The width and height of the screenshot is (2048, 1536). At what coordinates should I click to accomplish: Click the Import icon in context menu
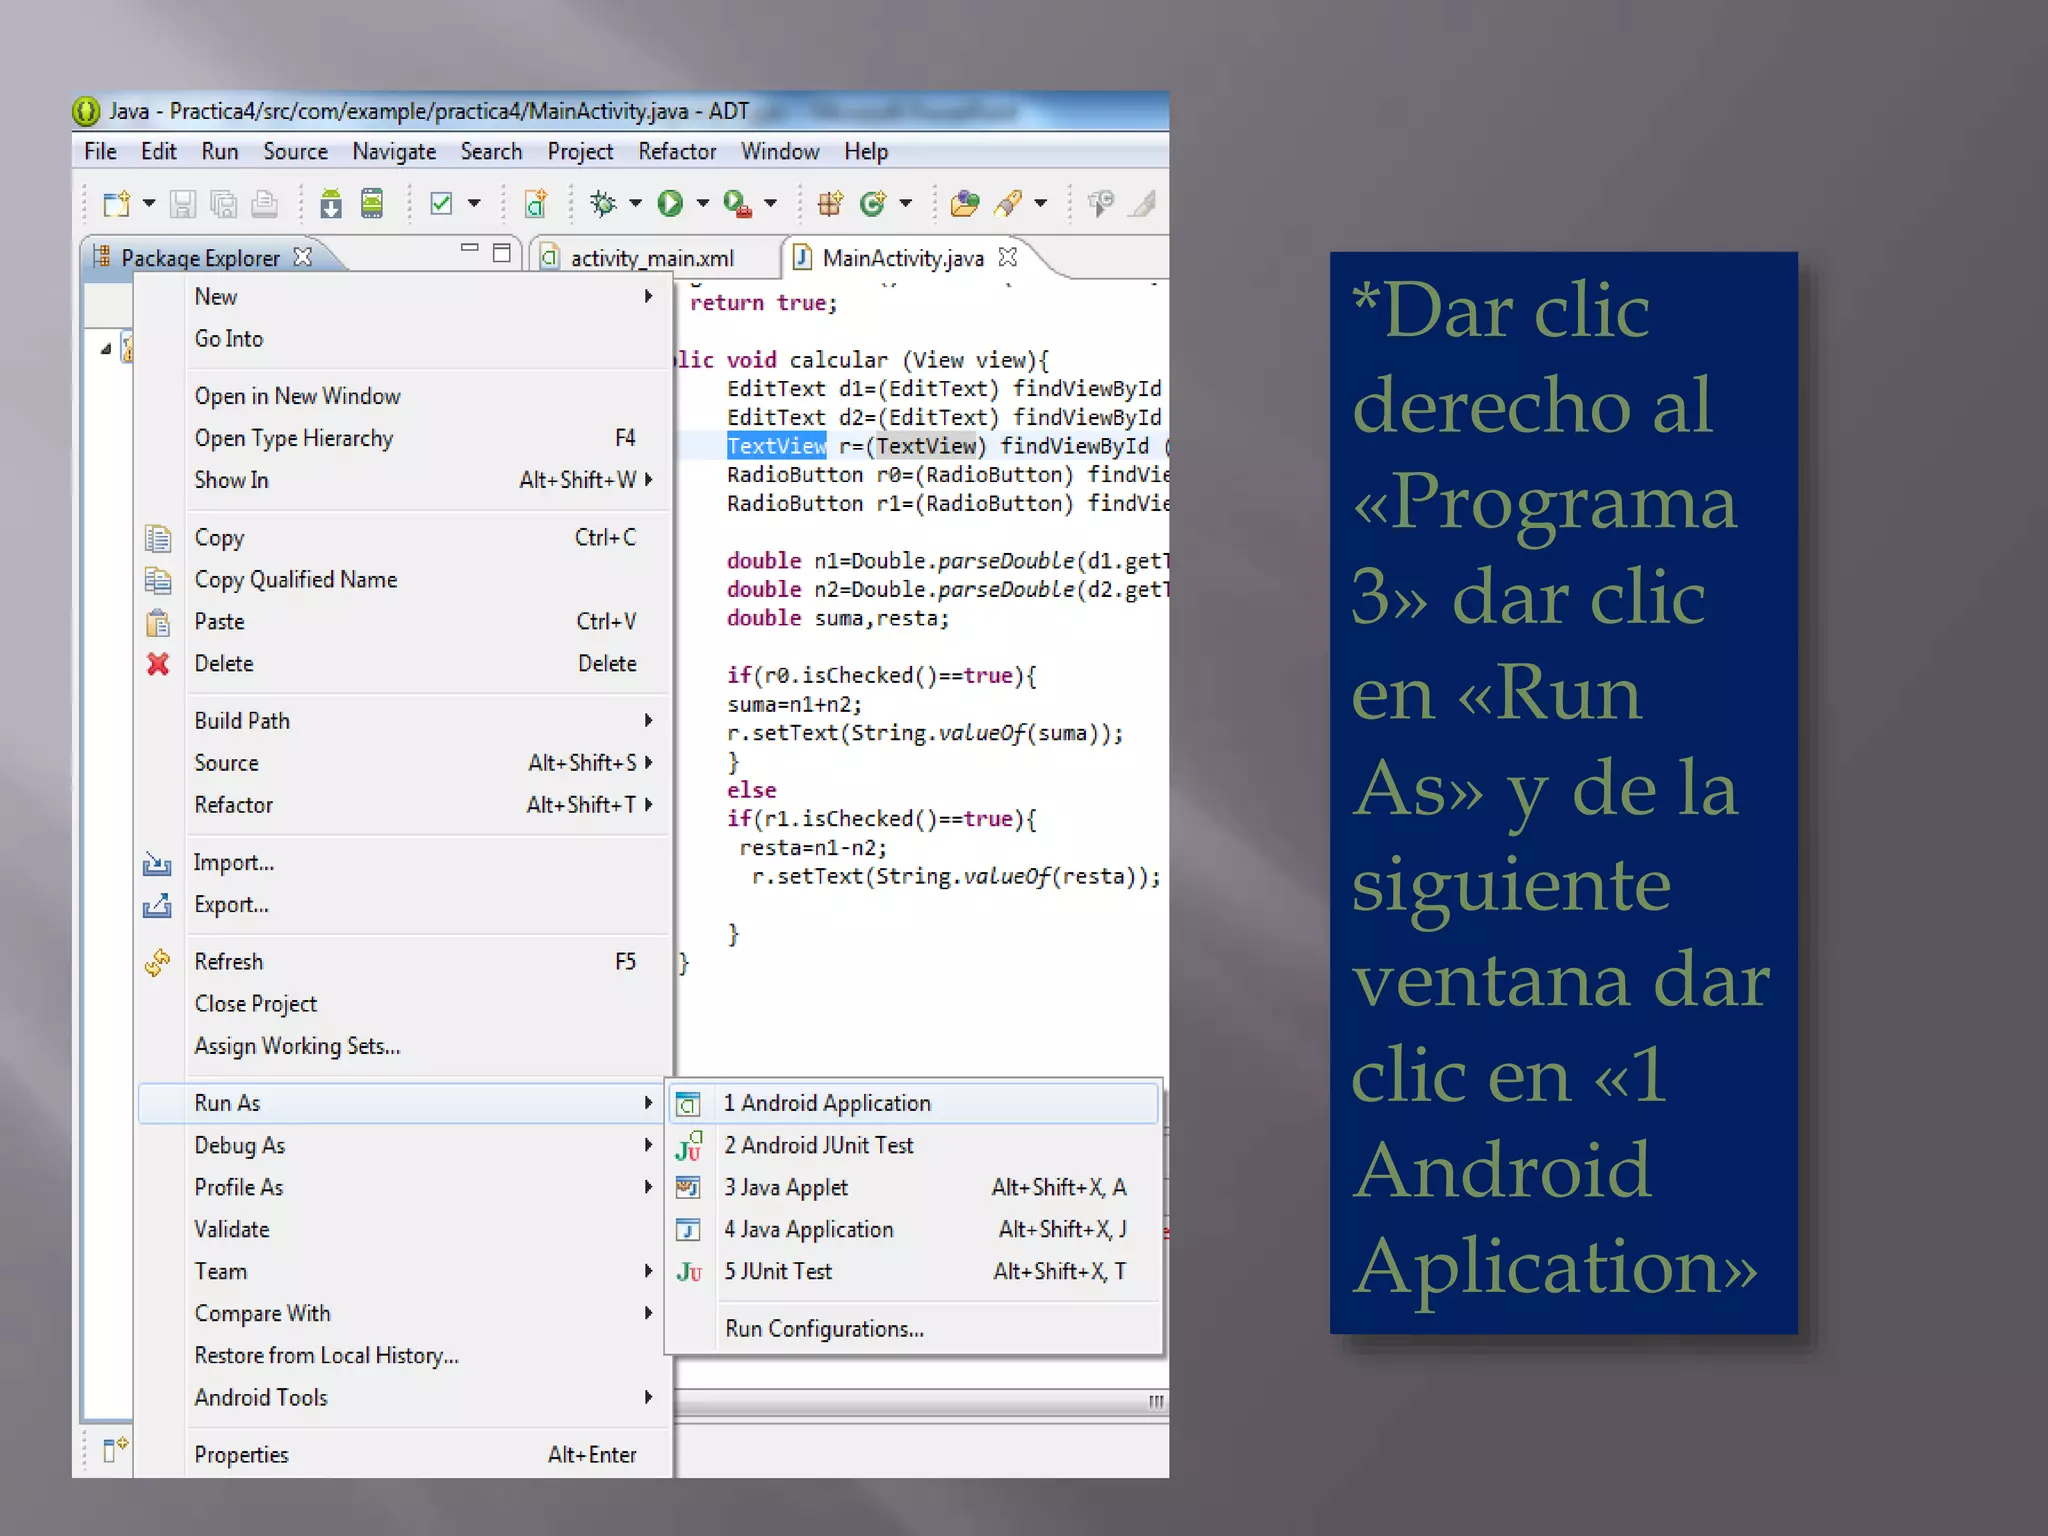(157, 863)
